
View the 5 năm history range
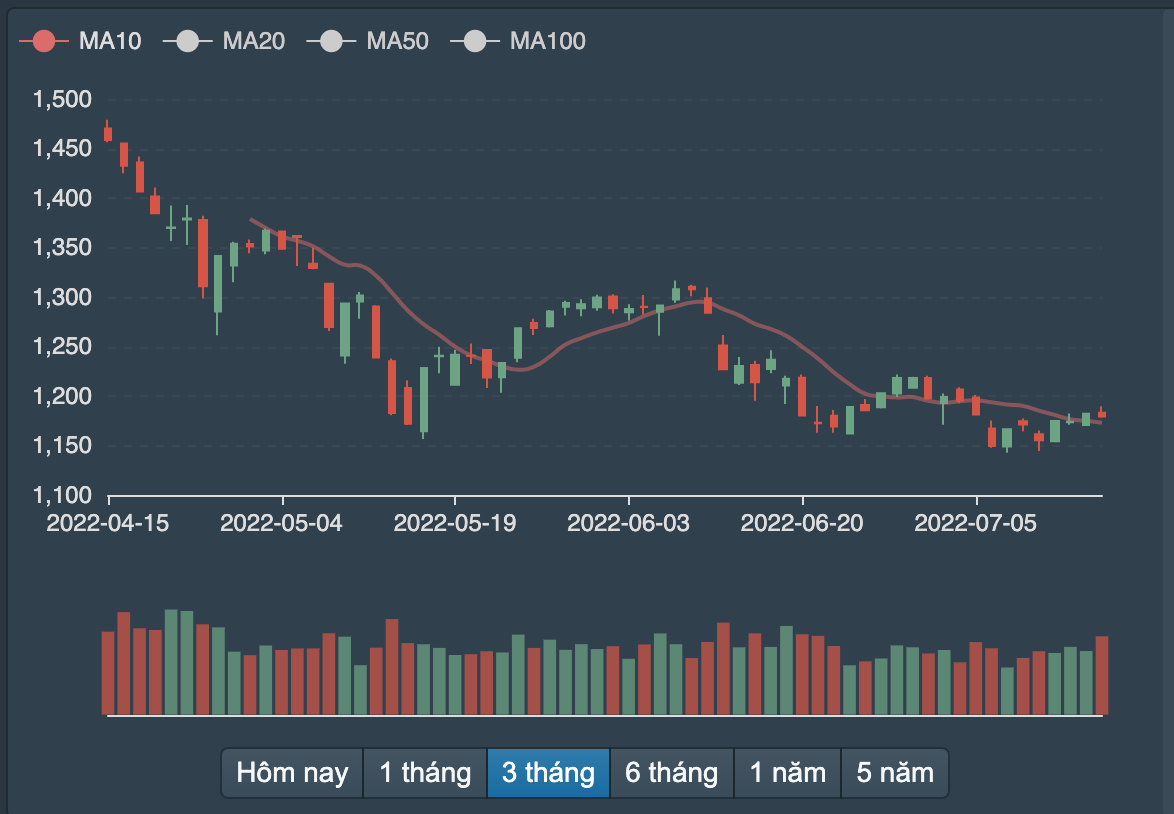[x=895, y=773]
